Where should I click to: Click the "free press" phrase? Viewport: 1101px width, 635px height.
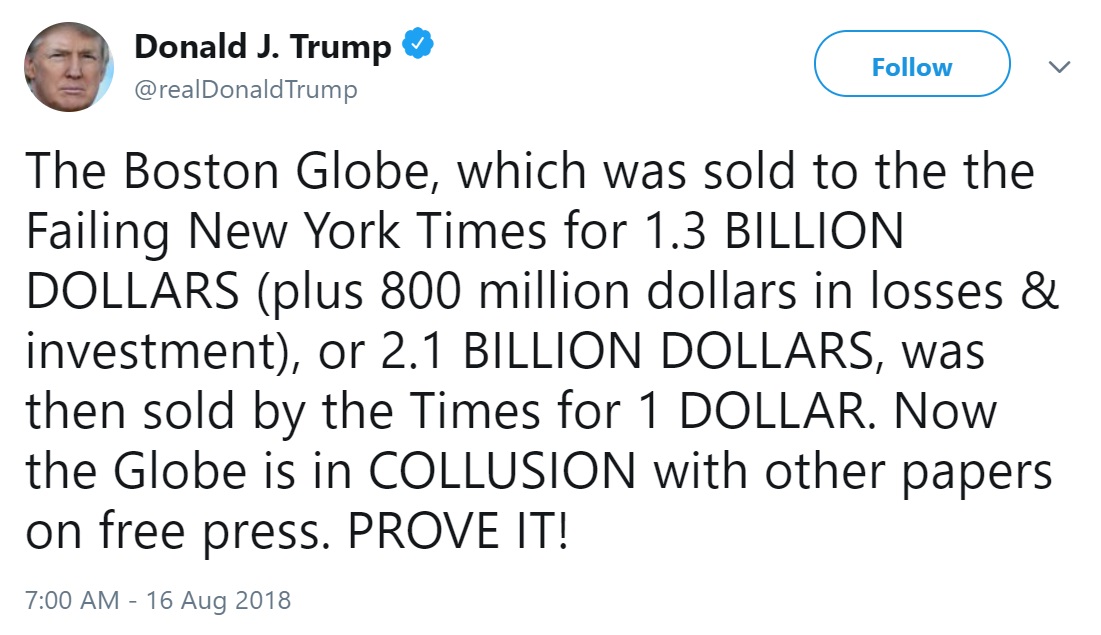click(x=208, y=530)
